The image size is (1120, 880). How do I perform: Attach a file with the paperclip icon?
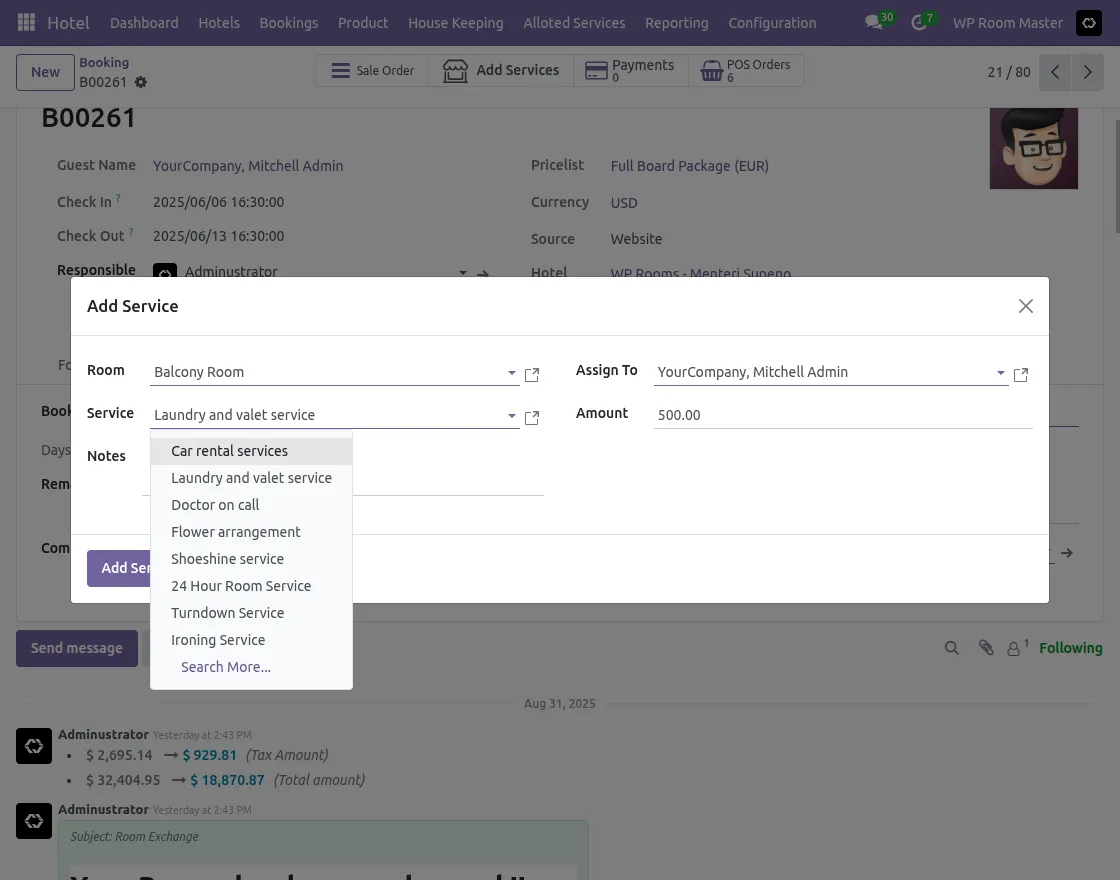(986, 647)
